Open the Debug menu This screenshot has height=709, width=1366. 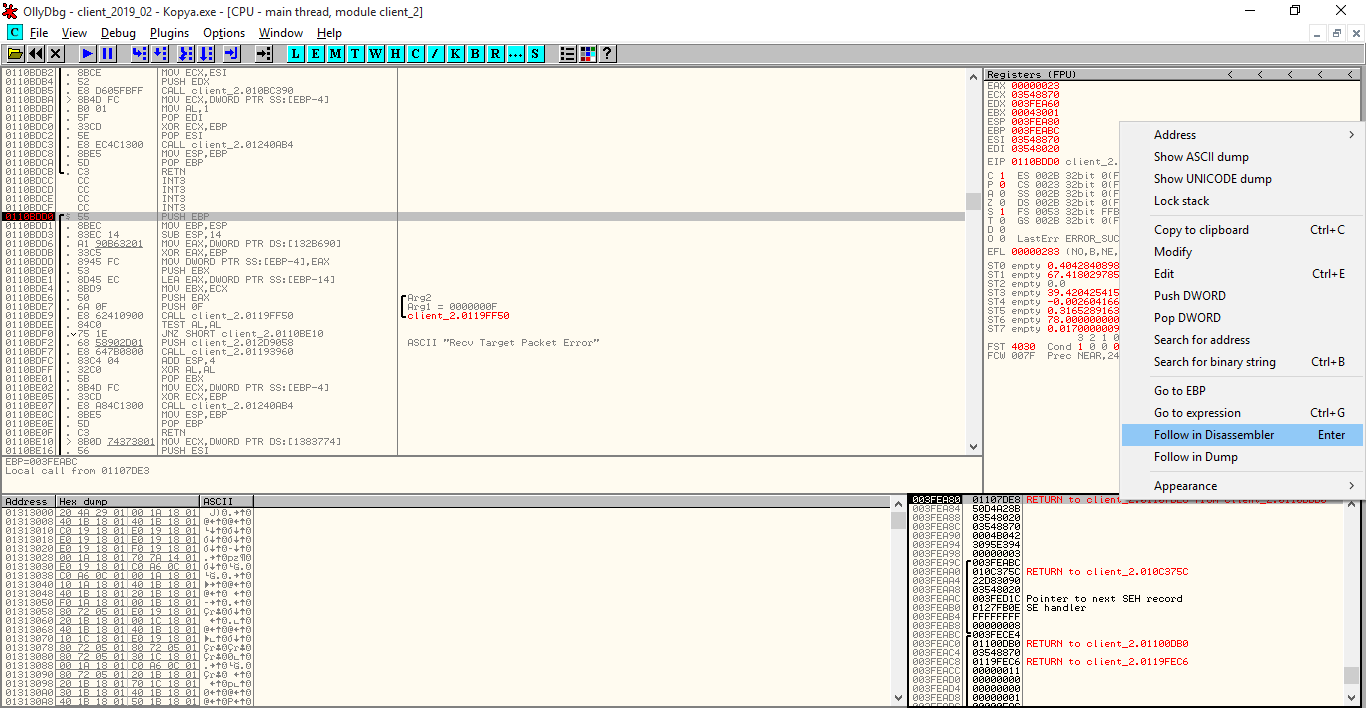coord(118,33)
